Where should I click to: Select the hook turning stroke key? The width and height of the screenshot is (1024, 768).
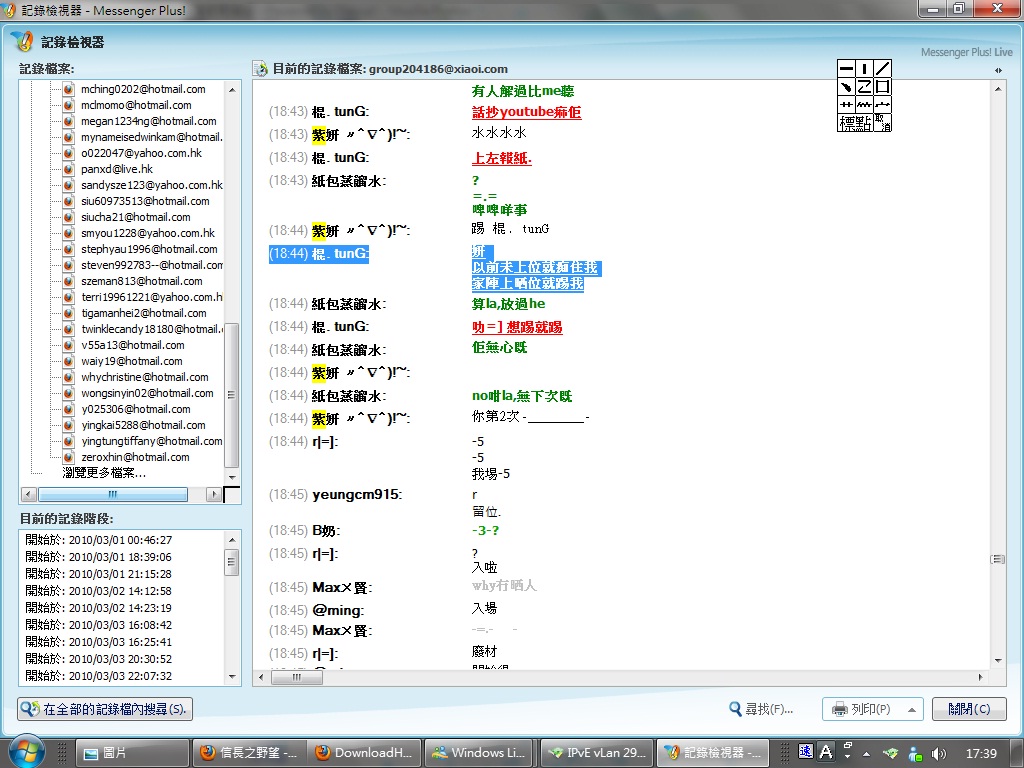[x=864, y=86]
